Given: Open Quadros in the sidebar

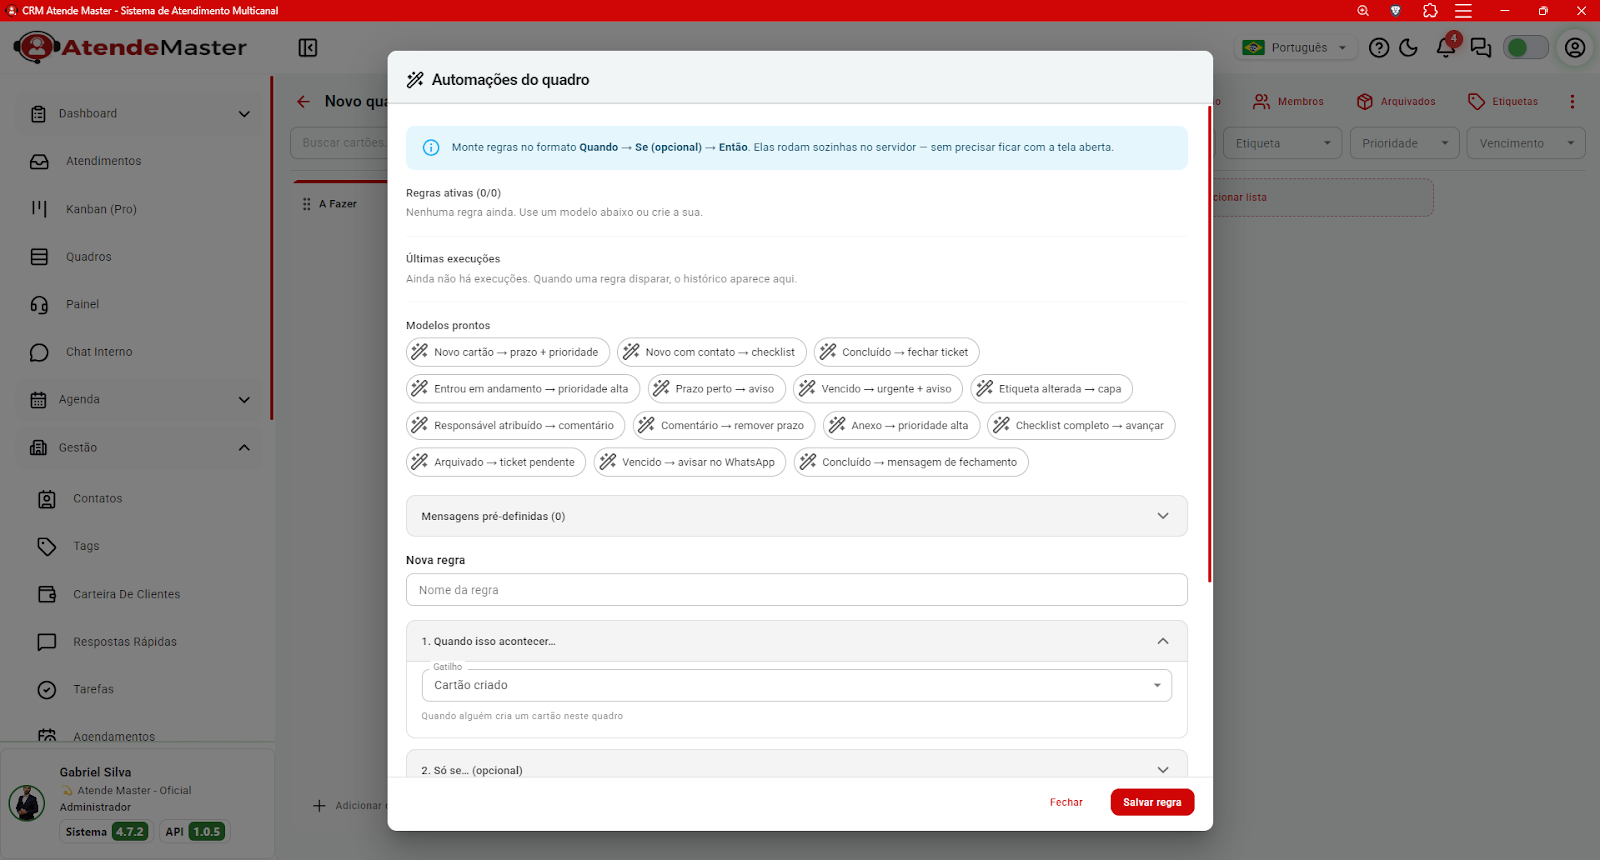Looking at the screenshot, I should [x=138, y=257].
